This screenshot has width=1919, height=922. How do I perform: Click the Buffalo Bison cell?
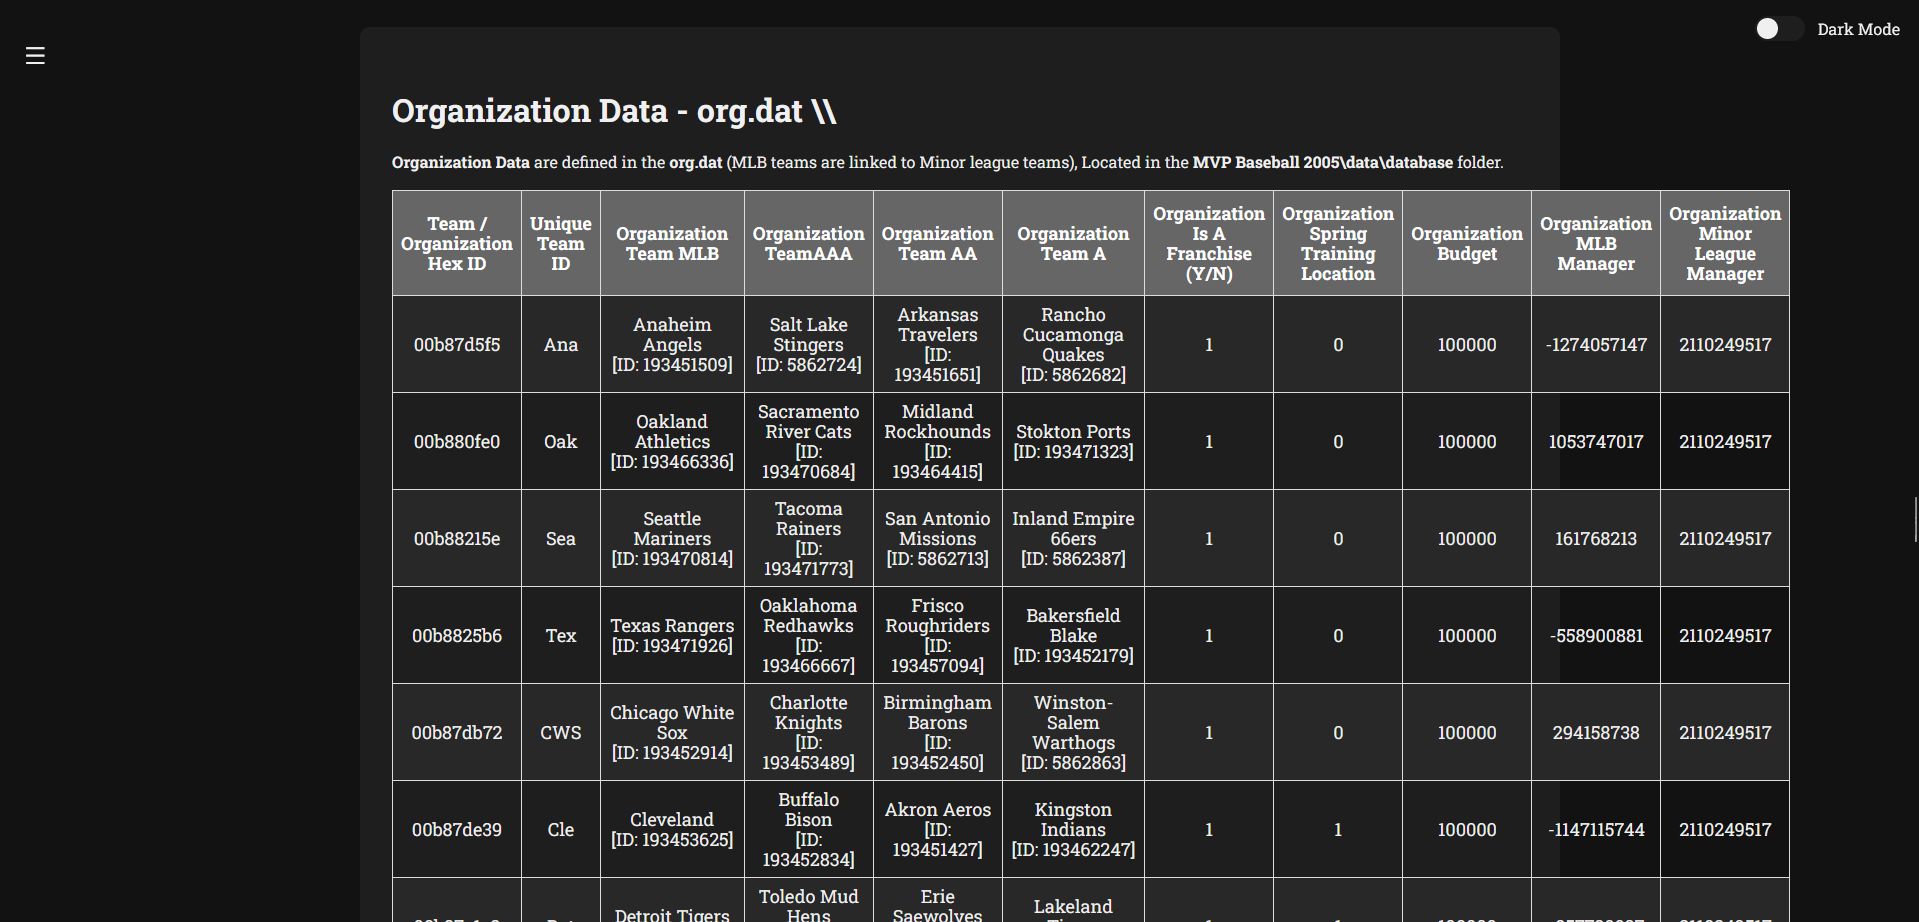tap(809, 830)
